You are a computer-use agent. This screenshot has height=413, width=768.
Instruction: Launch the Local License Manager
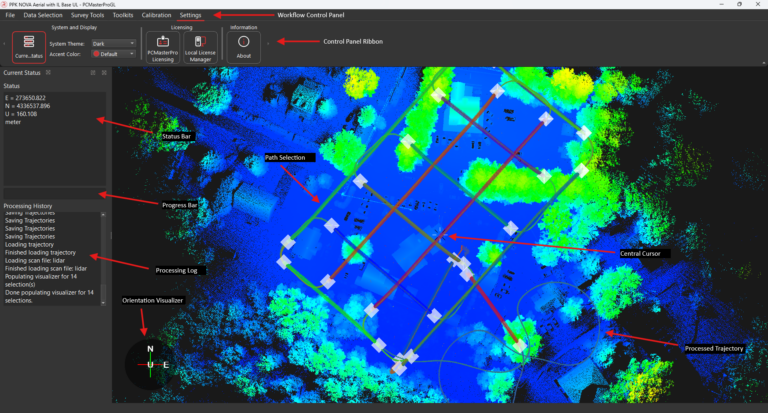[200, 48]
